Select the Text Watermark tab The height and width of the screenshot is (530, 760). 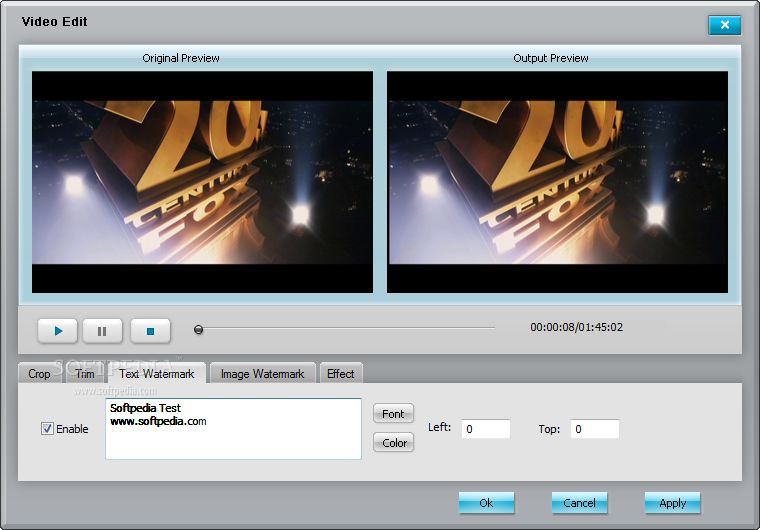tap(157, 373)
